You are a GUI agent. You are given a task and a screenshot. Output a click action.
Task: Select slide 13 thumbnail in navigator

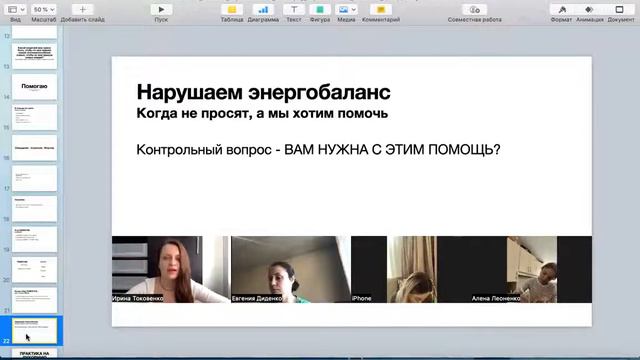[x=34, y=56]
